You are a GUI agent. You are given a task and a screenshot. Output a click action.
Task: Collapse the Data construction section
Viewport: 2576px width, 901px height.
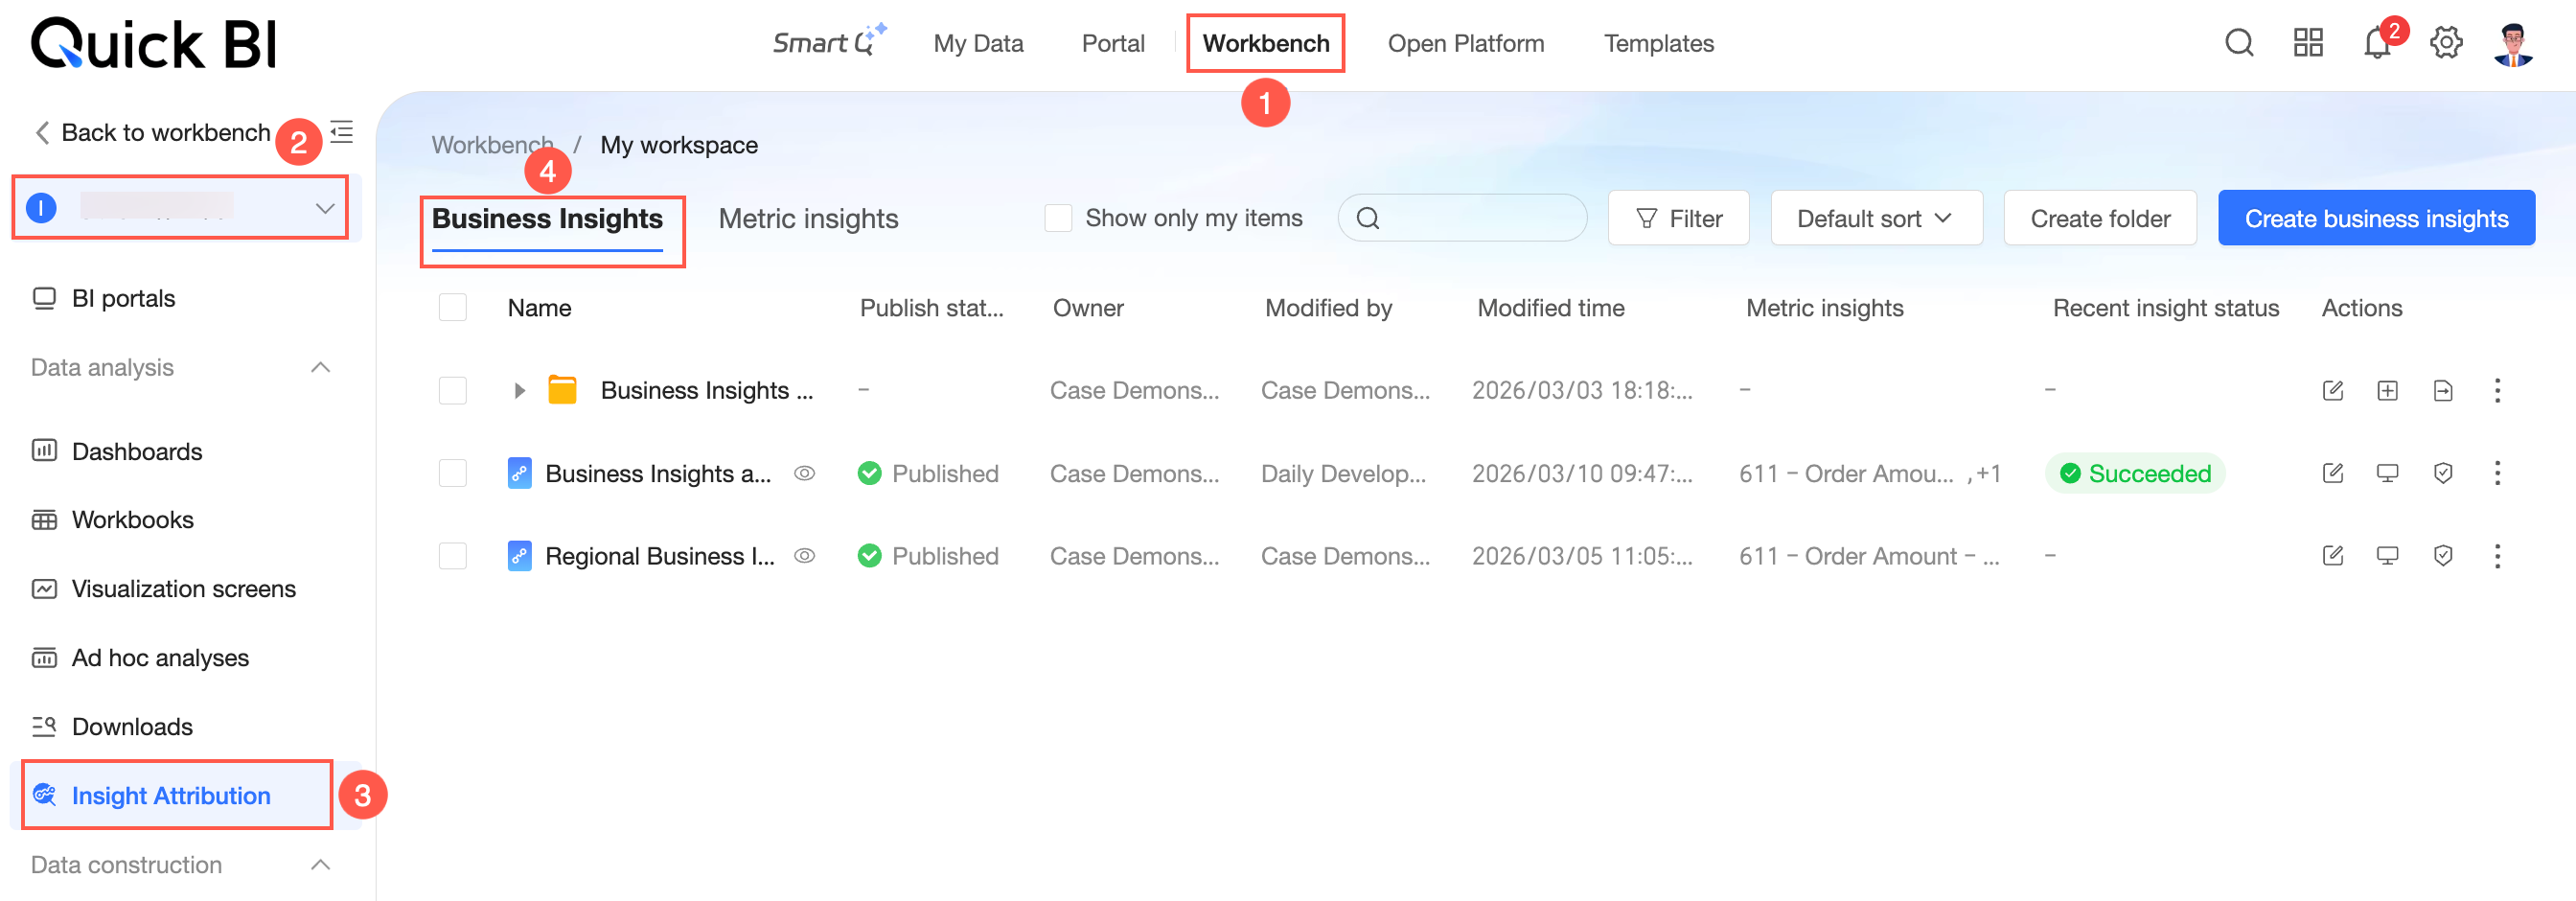pyautogui.click(x=321, y=864)
